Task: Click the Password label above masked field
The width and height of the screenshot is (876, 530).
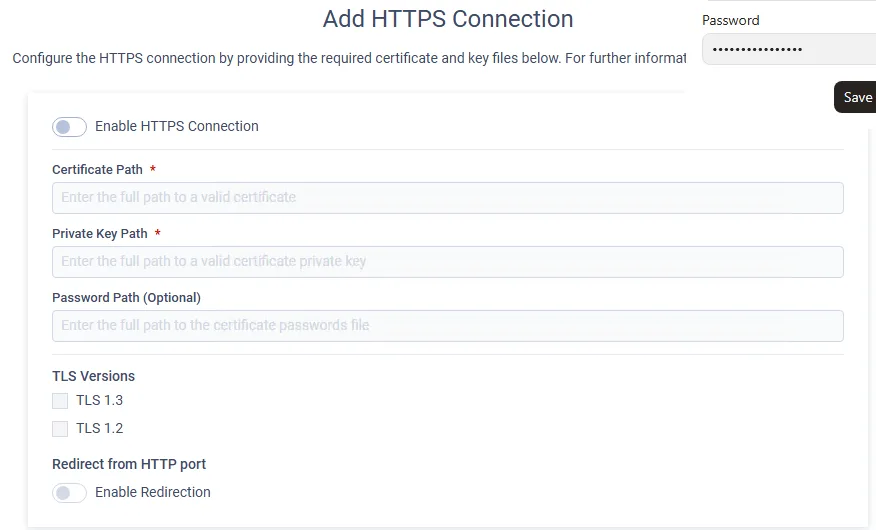Action: pos(731,21)
